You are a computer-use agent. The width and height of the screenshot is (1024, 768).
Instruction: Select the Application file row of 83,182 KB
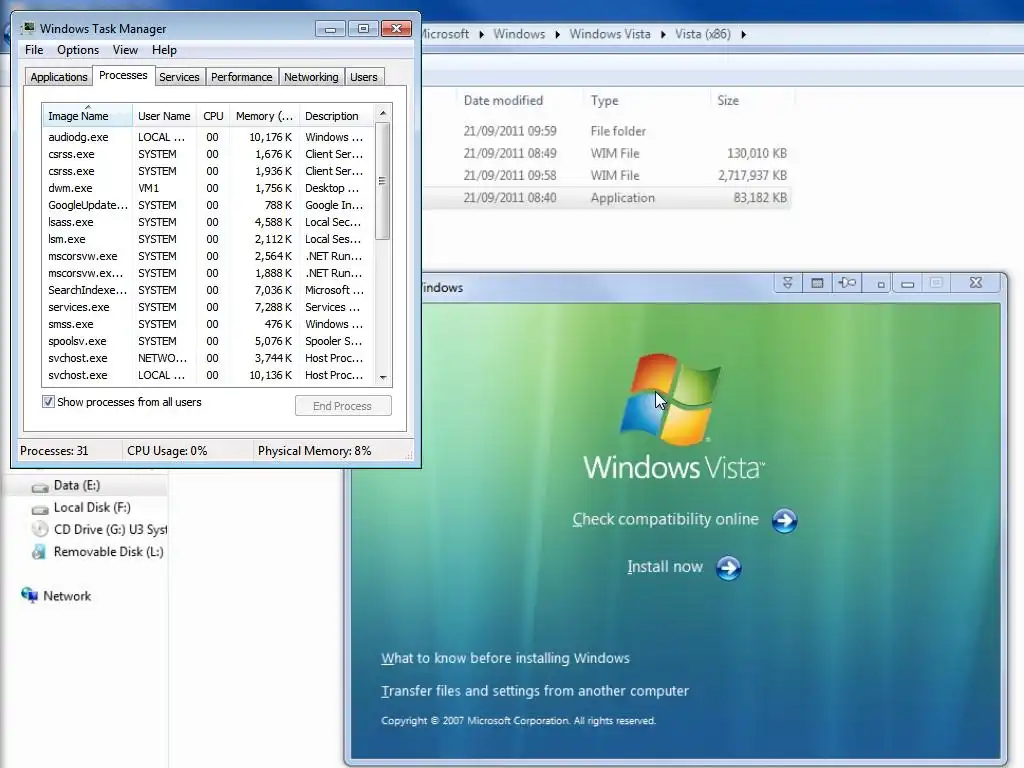[x=606, y=198]
